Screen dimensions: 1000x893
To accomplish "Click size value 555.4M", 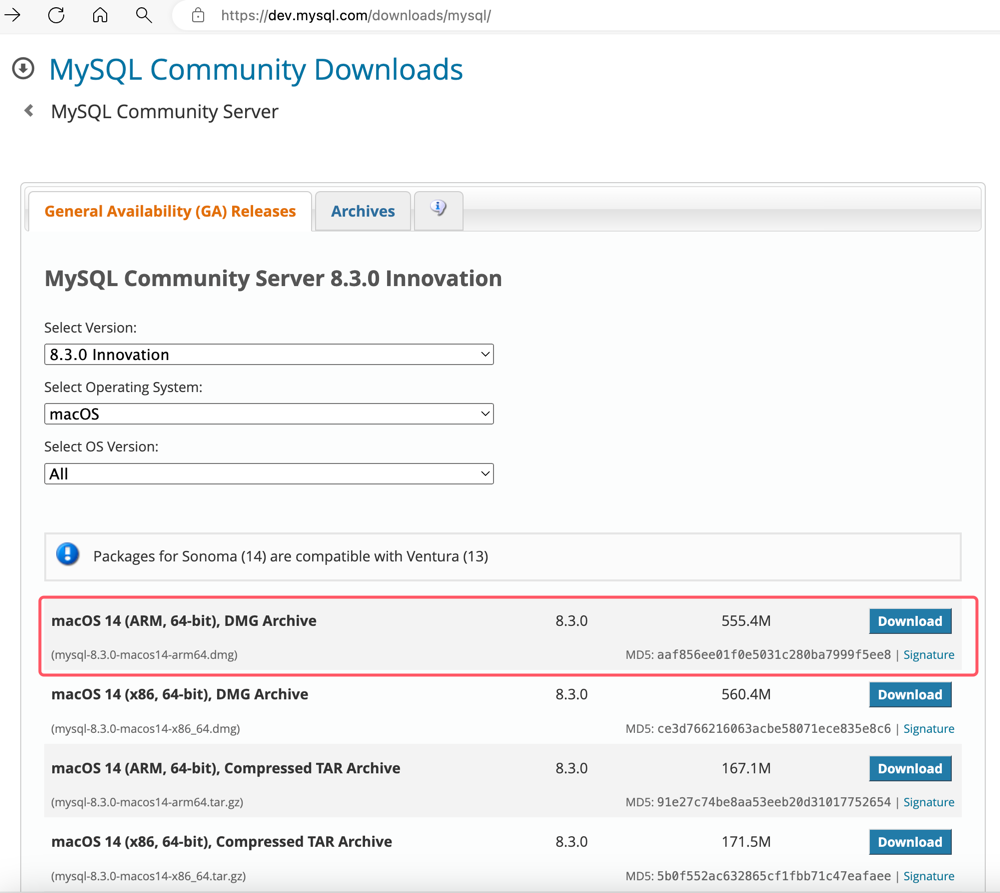I will 746,621.
